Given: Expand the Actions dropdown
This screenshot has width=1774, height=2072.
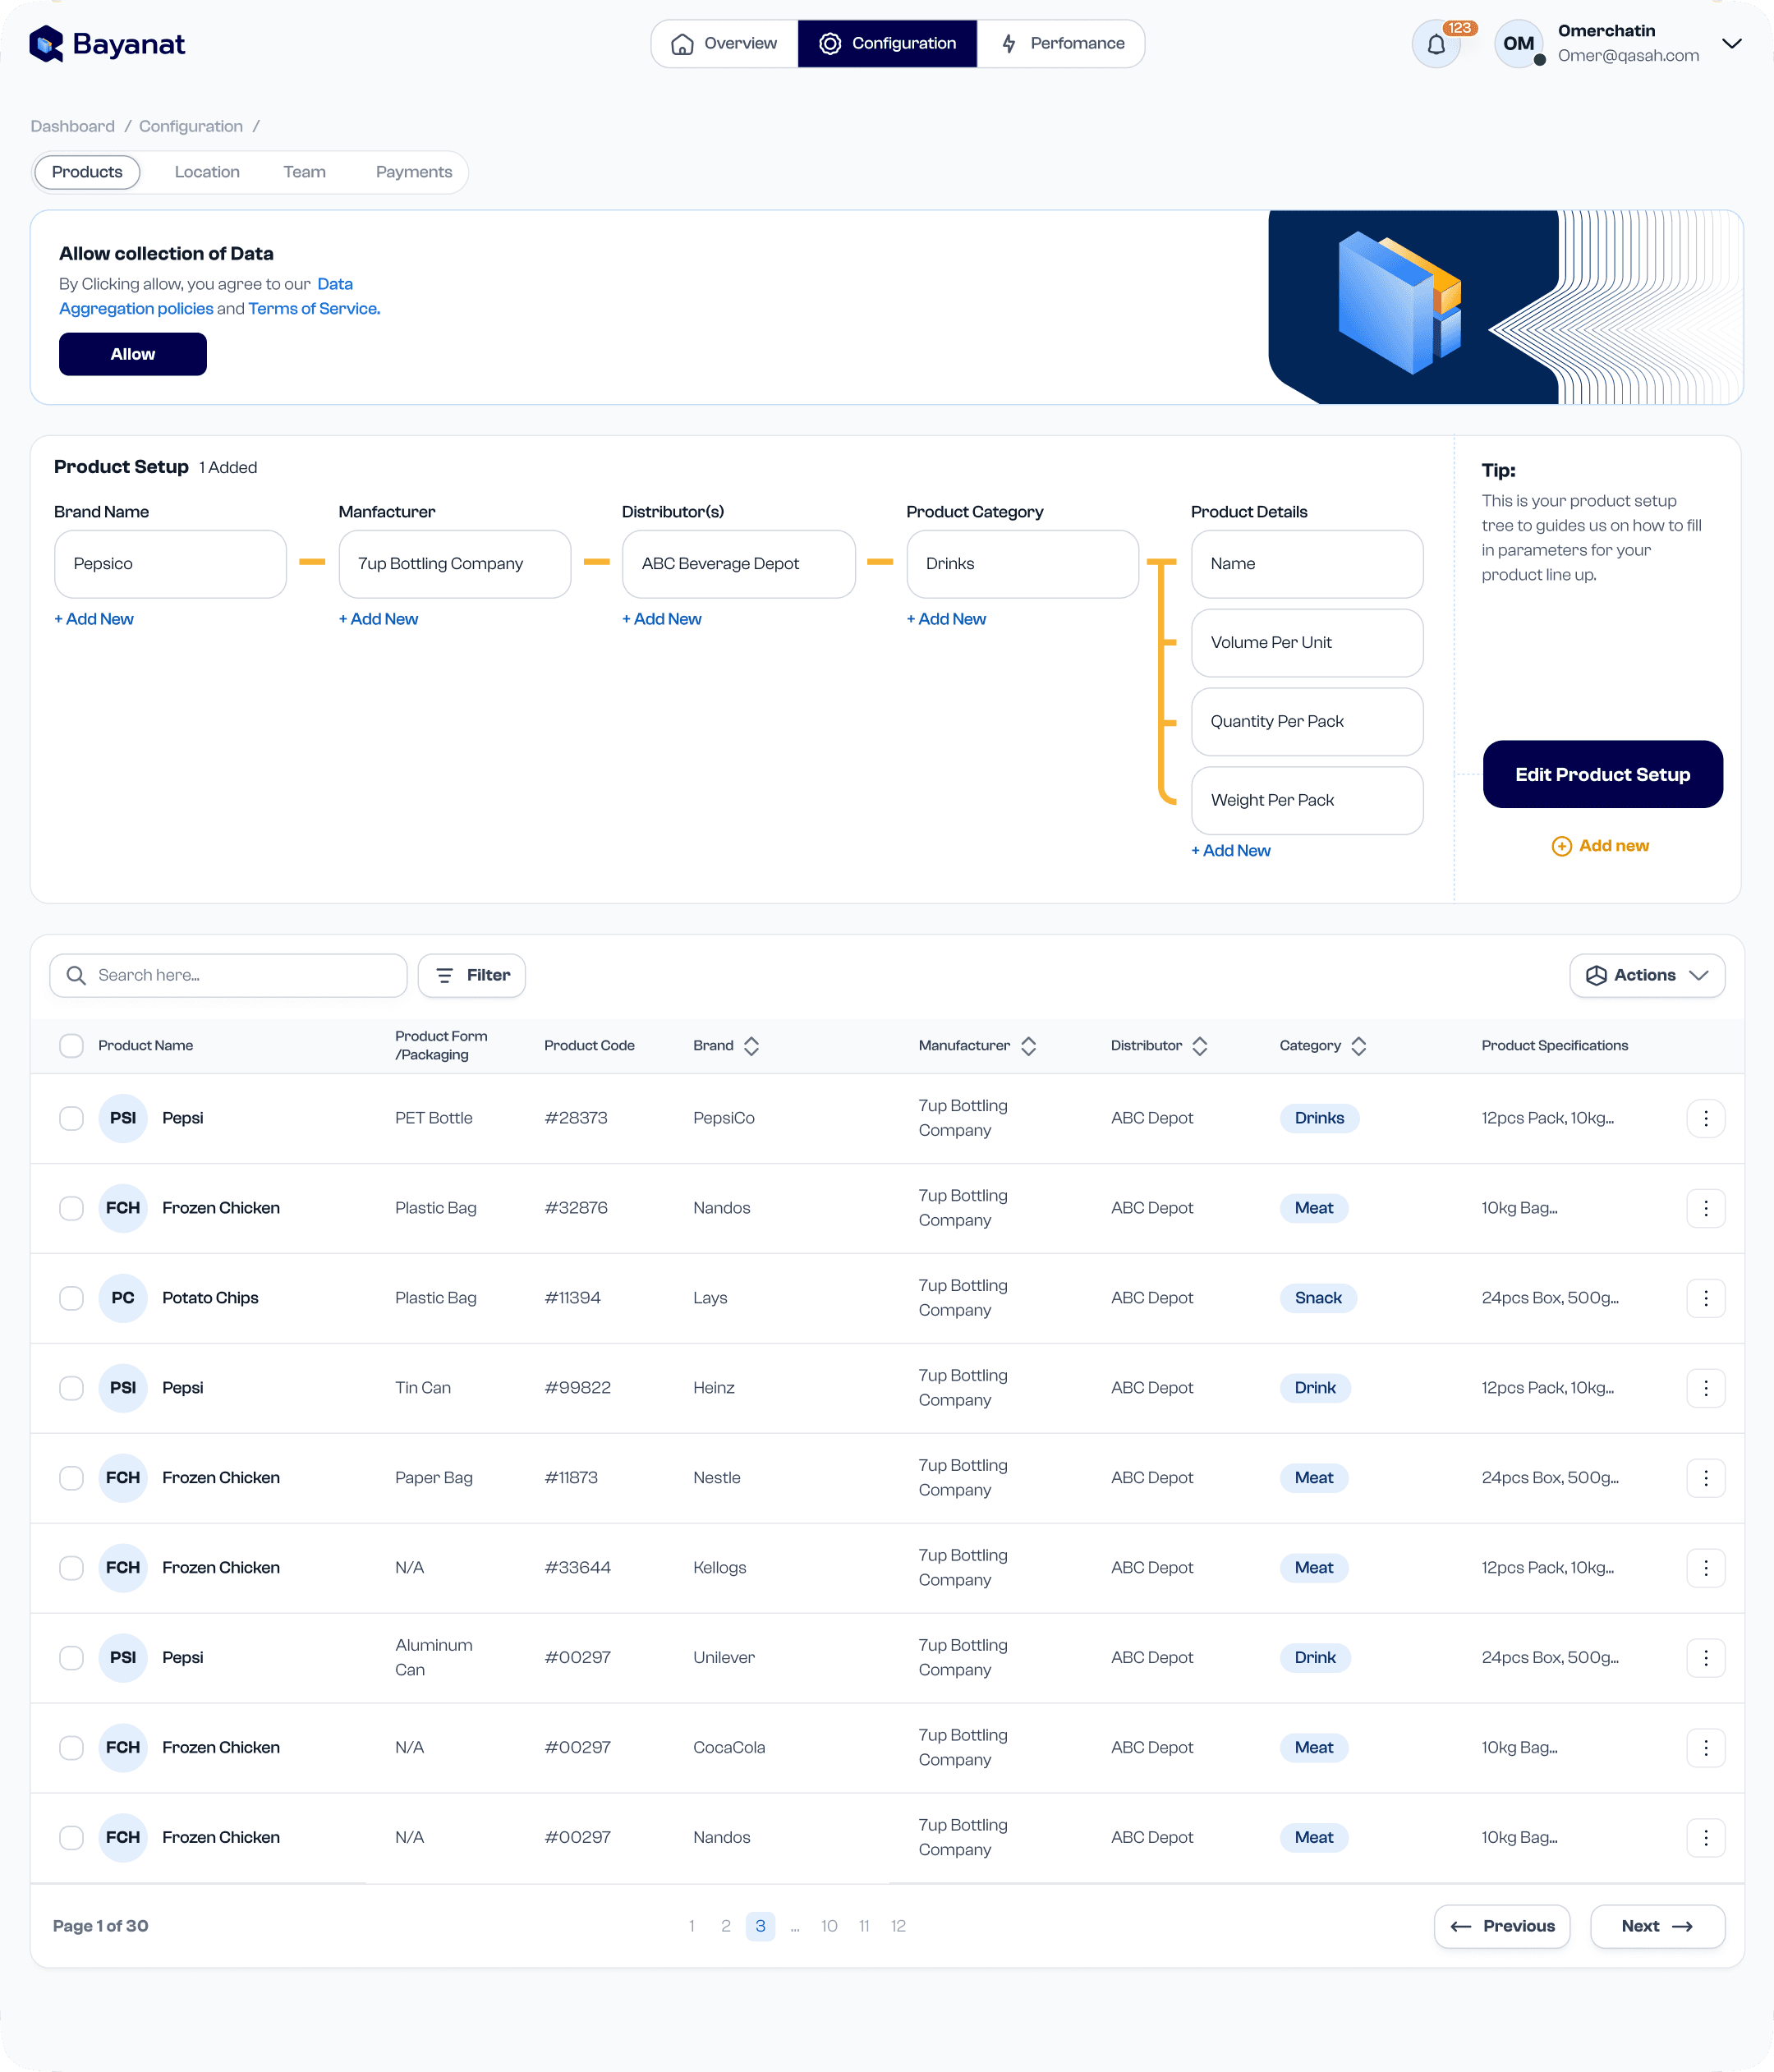Looking at the screenshot, I should click(1646, 975).
